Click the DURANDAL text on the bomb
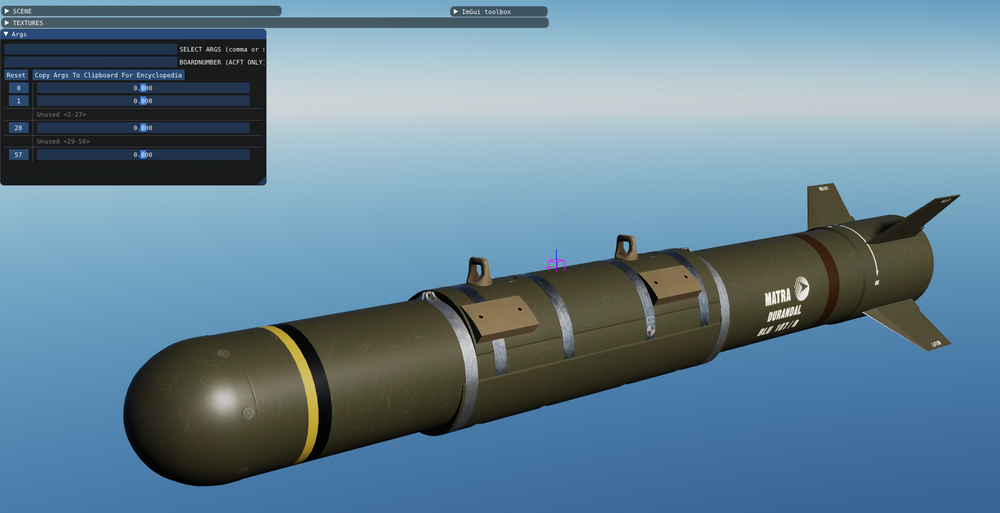 pos(784,316)
